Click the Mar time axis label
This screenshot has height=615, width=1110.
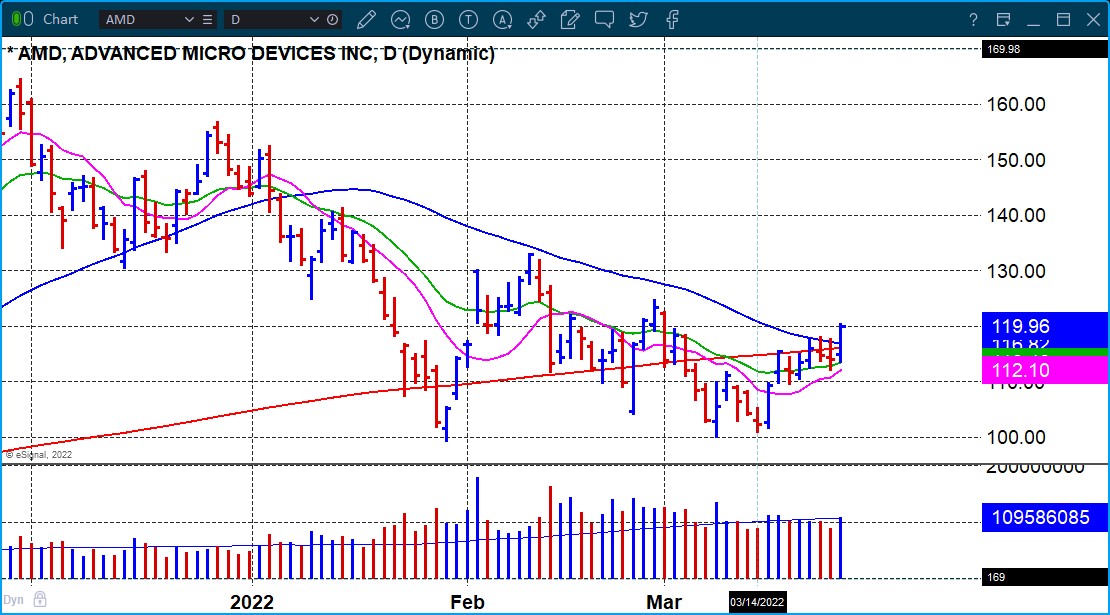(x=664, y=602)
